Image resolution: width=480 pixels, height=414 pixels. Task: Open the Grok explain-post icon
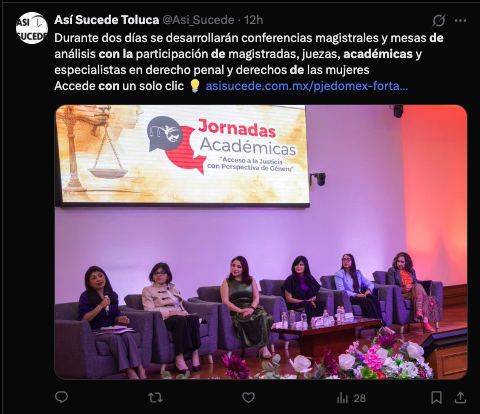click(x=439, y=21)
